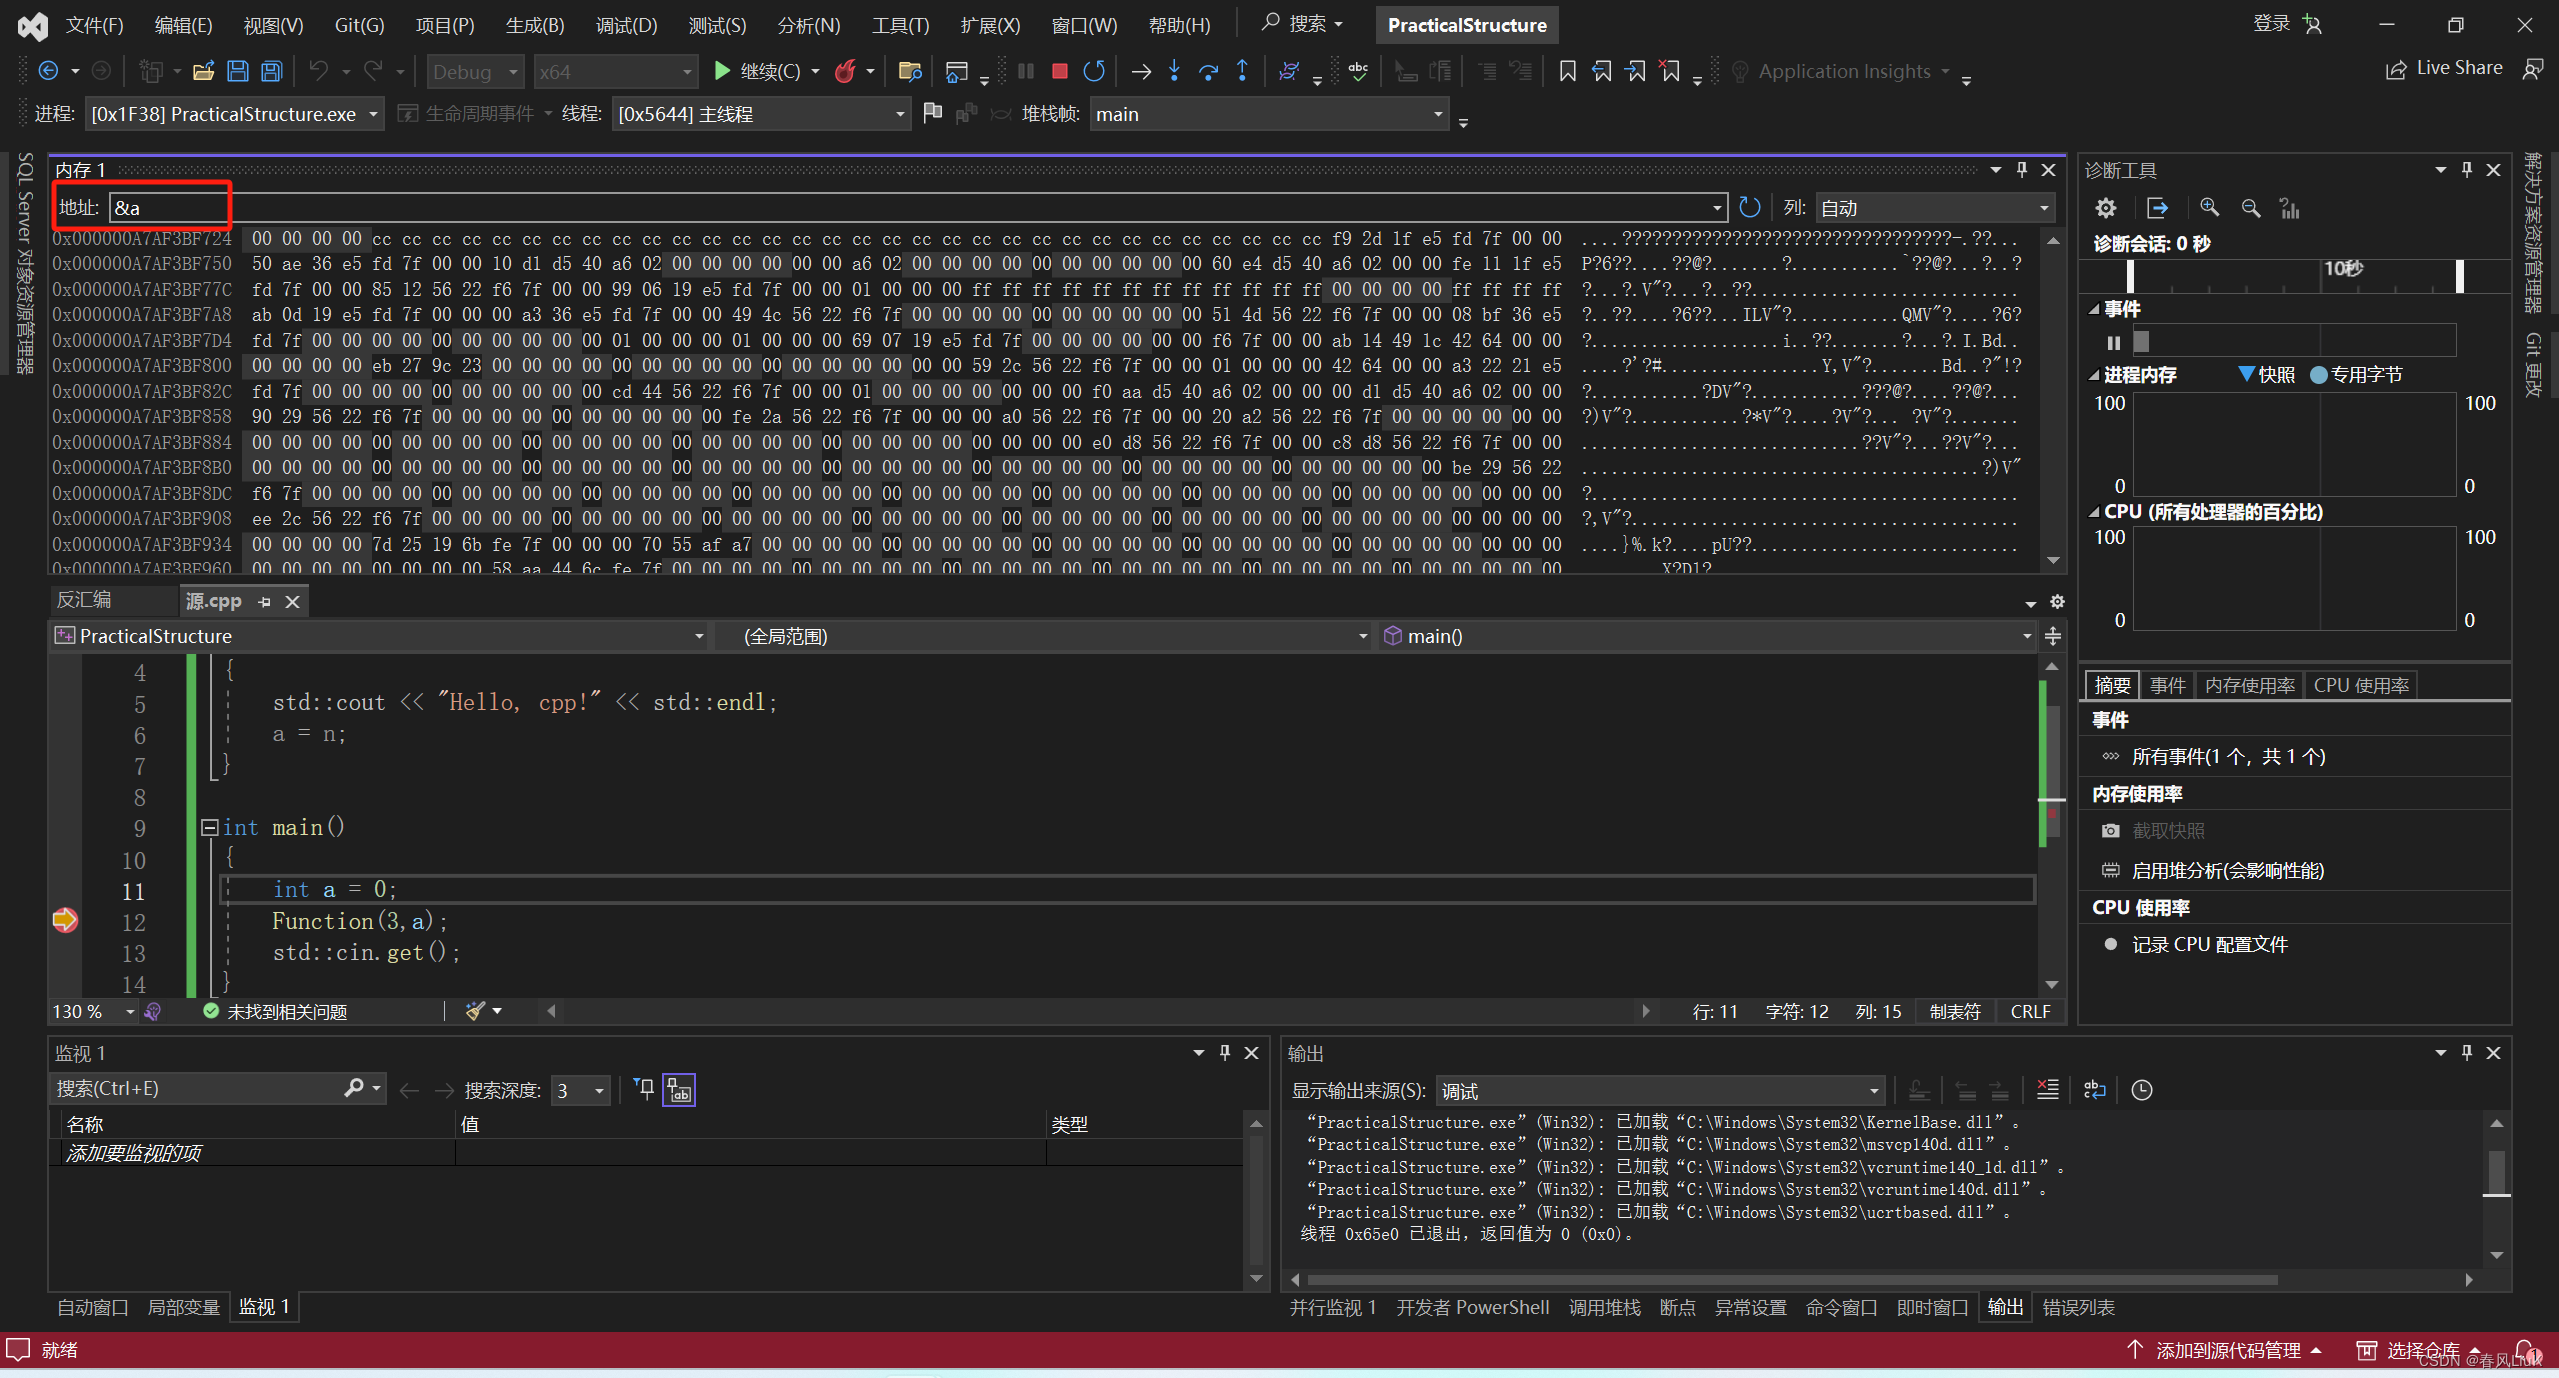Switch to the 局部变量 tab
This screenshot has height=1378, width=2559.
tap(183, 1307)
